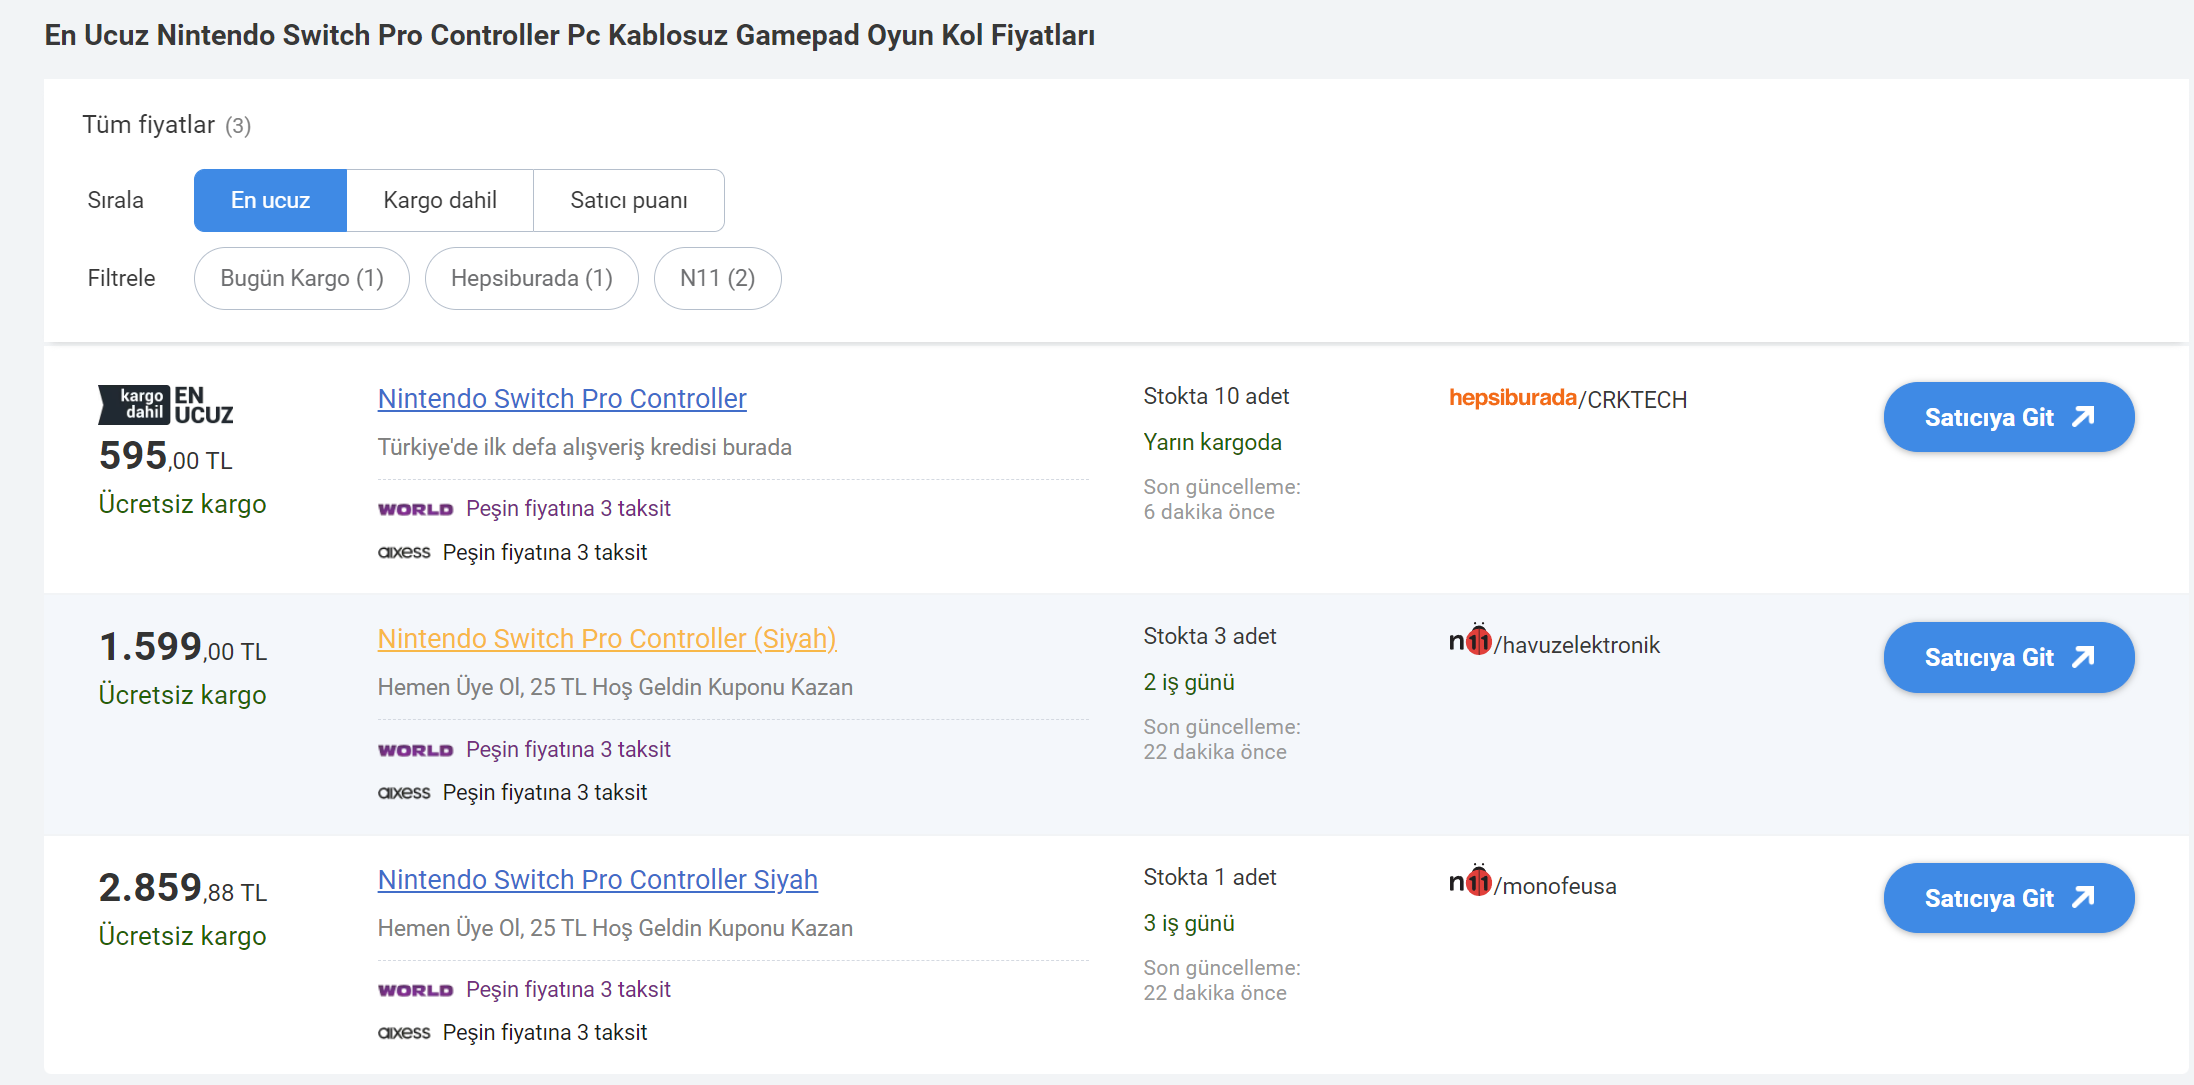Click Axess card logo in the 595 TL offer

click(404, 552)
